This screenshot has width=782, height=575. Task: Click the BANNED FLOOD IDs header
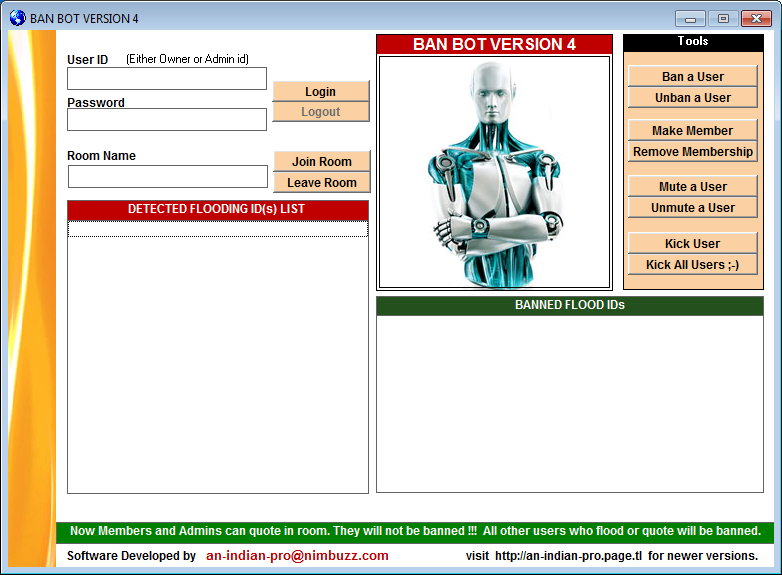tap(570, 305)
